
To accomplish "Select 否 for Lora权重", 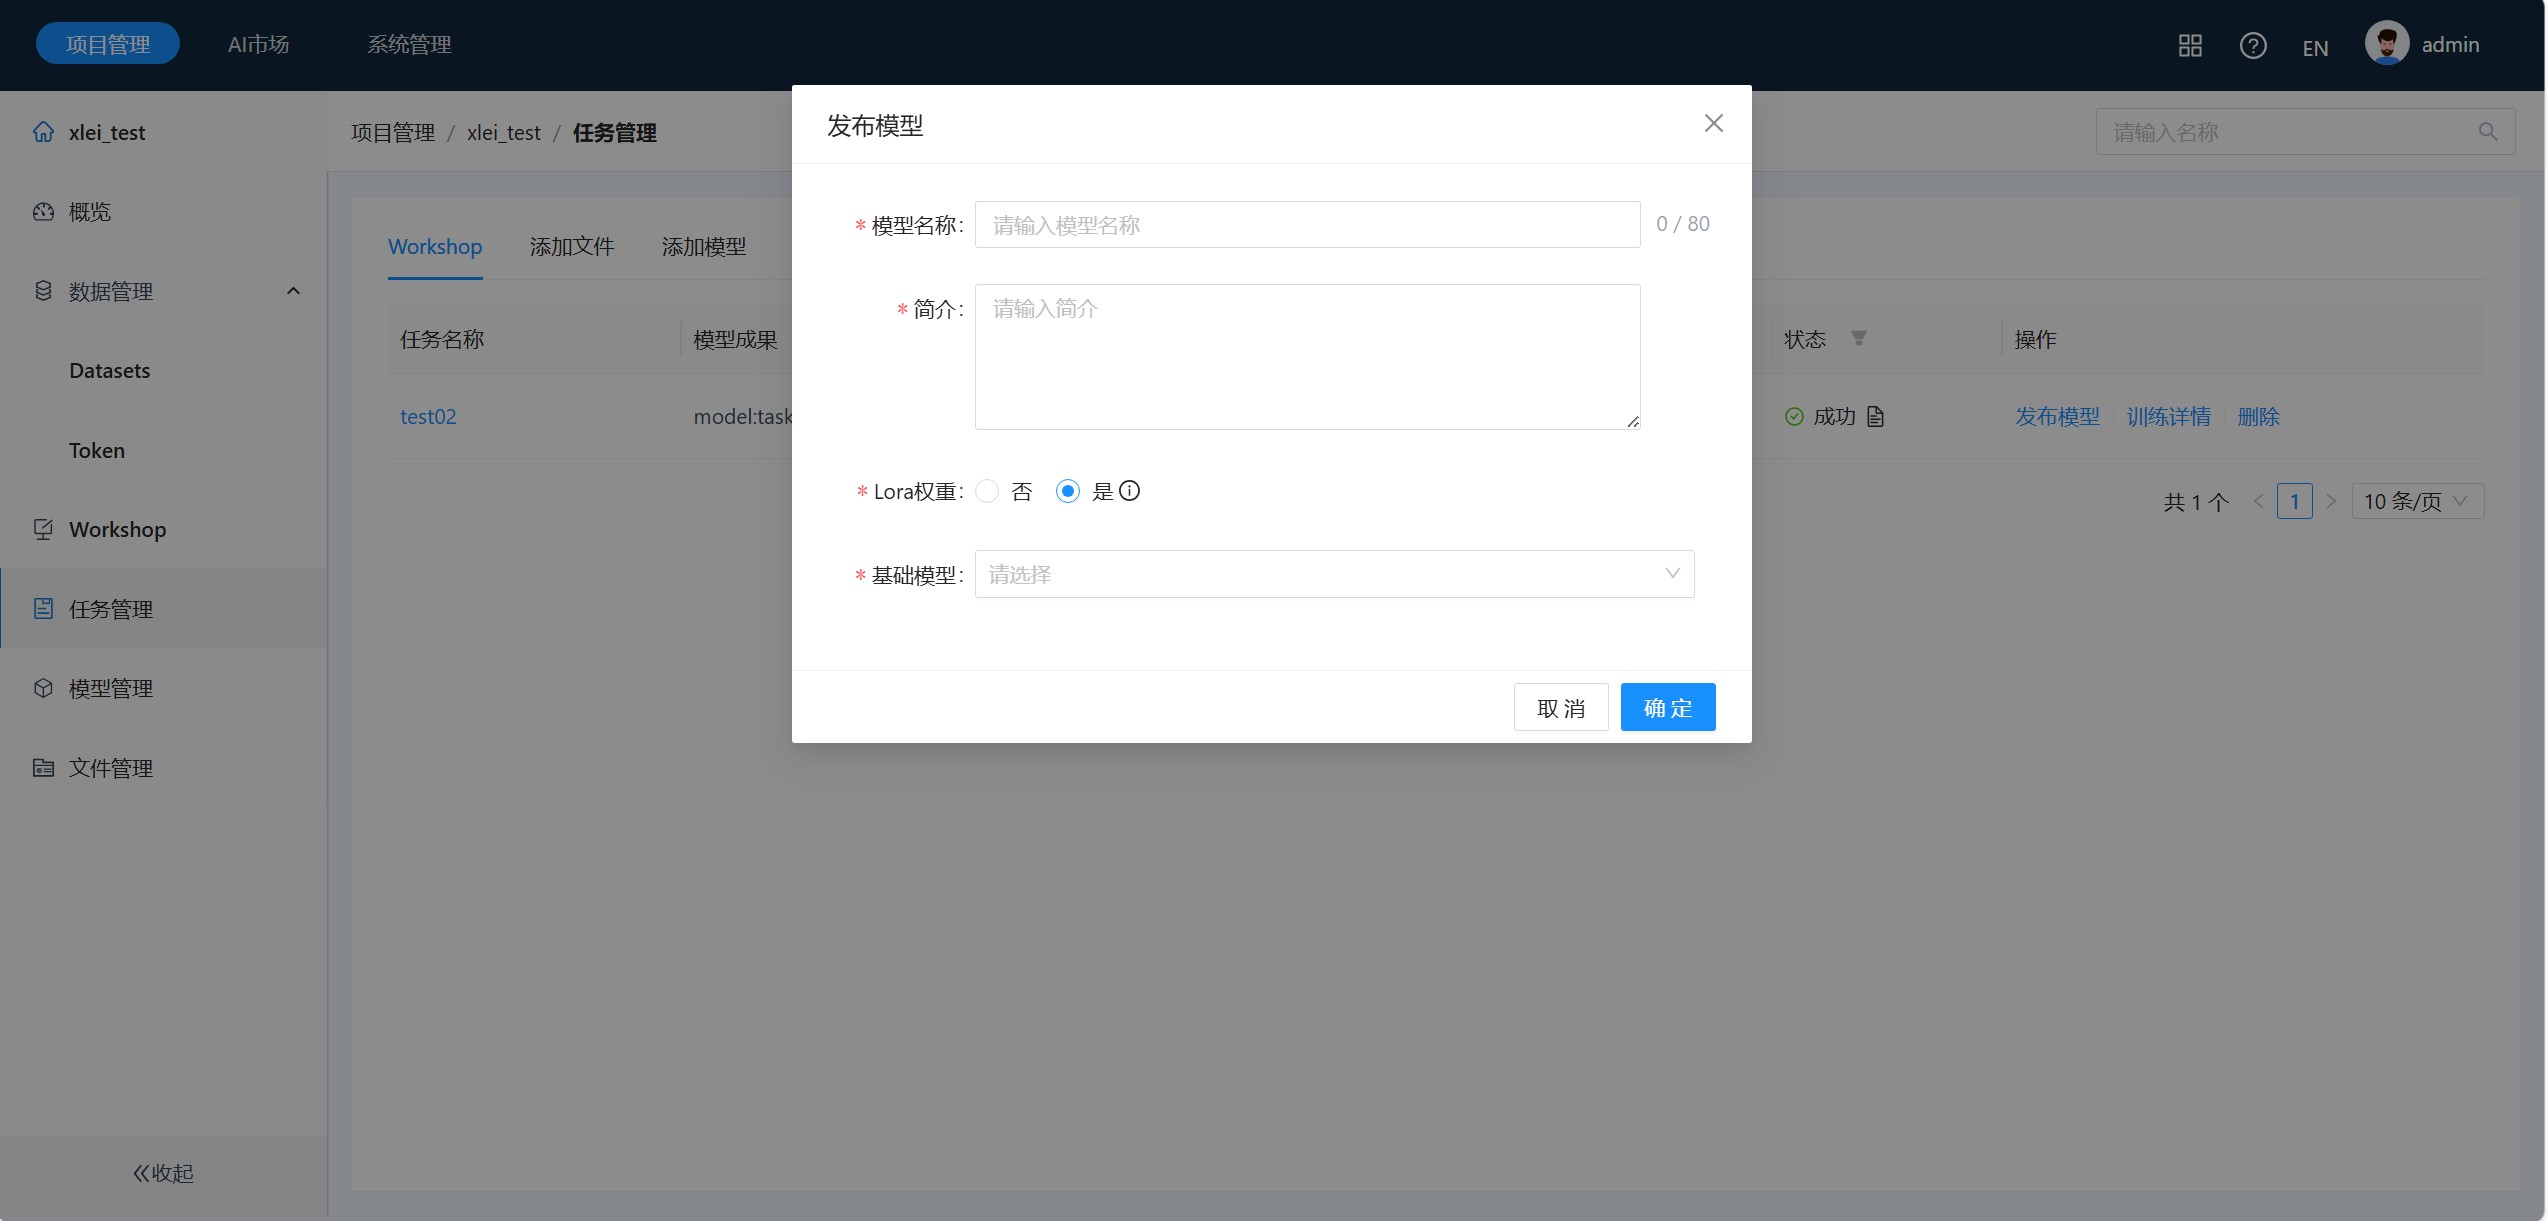I will pyautogui.click(x=987, y=491).
